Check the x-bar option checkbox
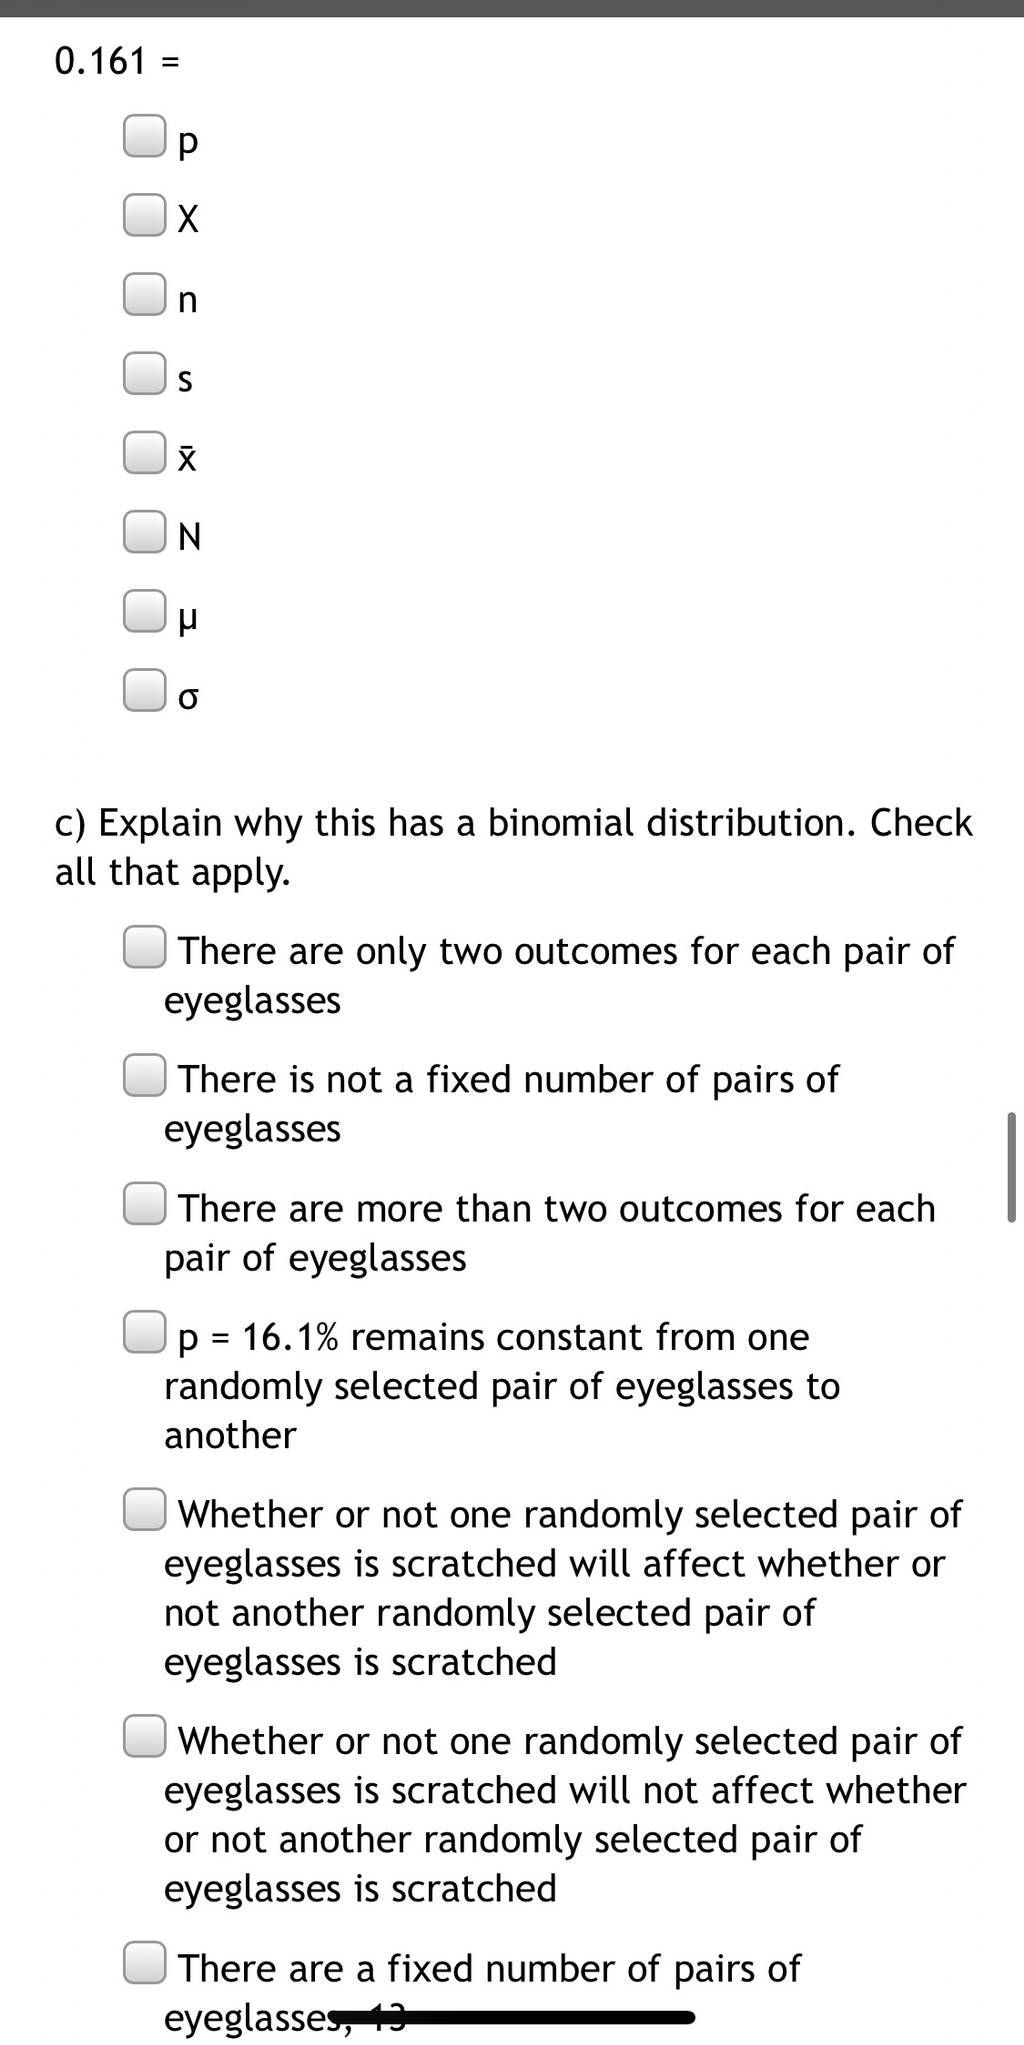 144,452
